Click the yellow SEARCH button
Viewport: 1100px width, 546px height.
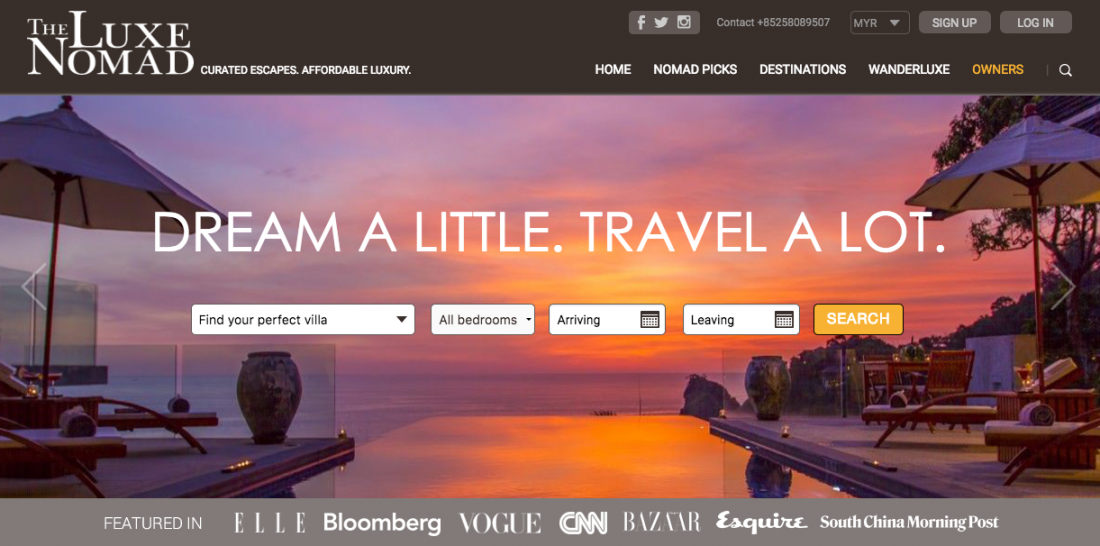pos(858,319)
